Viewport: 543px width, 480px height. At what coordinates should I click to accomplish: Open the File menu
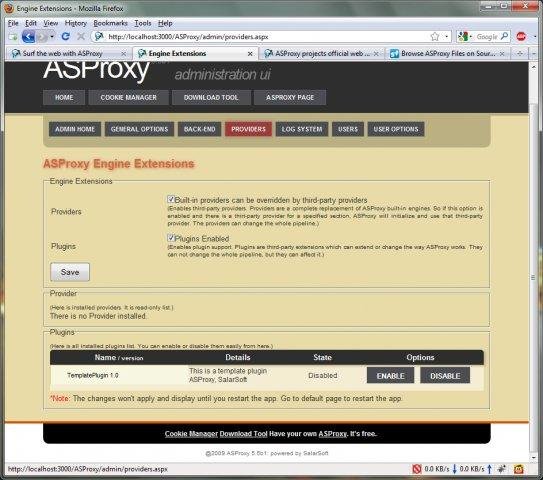[x=13, y=23]
